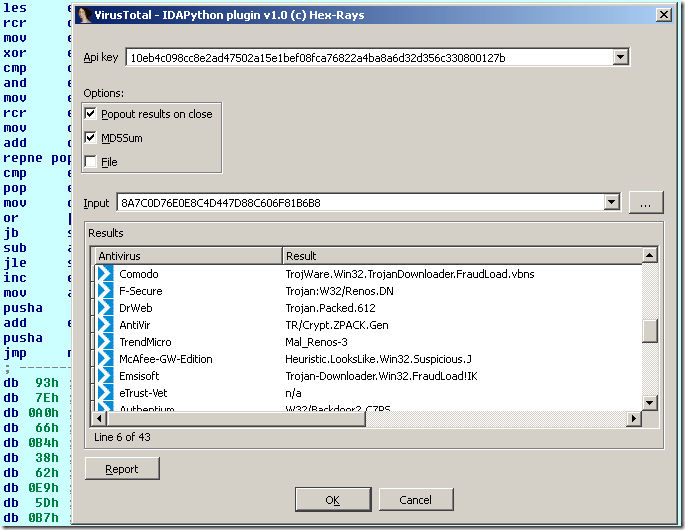
Task: Click the results list scroll down arrow
Action: pos(650,402)
